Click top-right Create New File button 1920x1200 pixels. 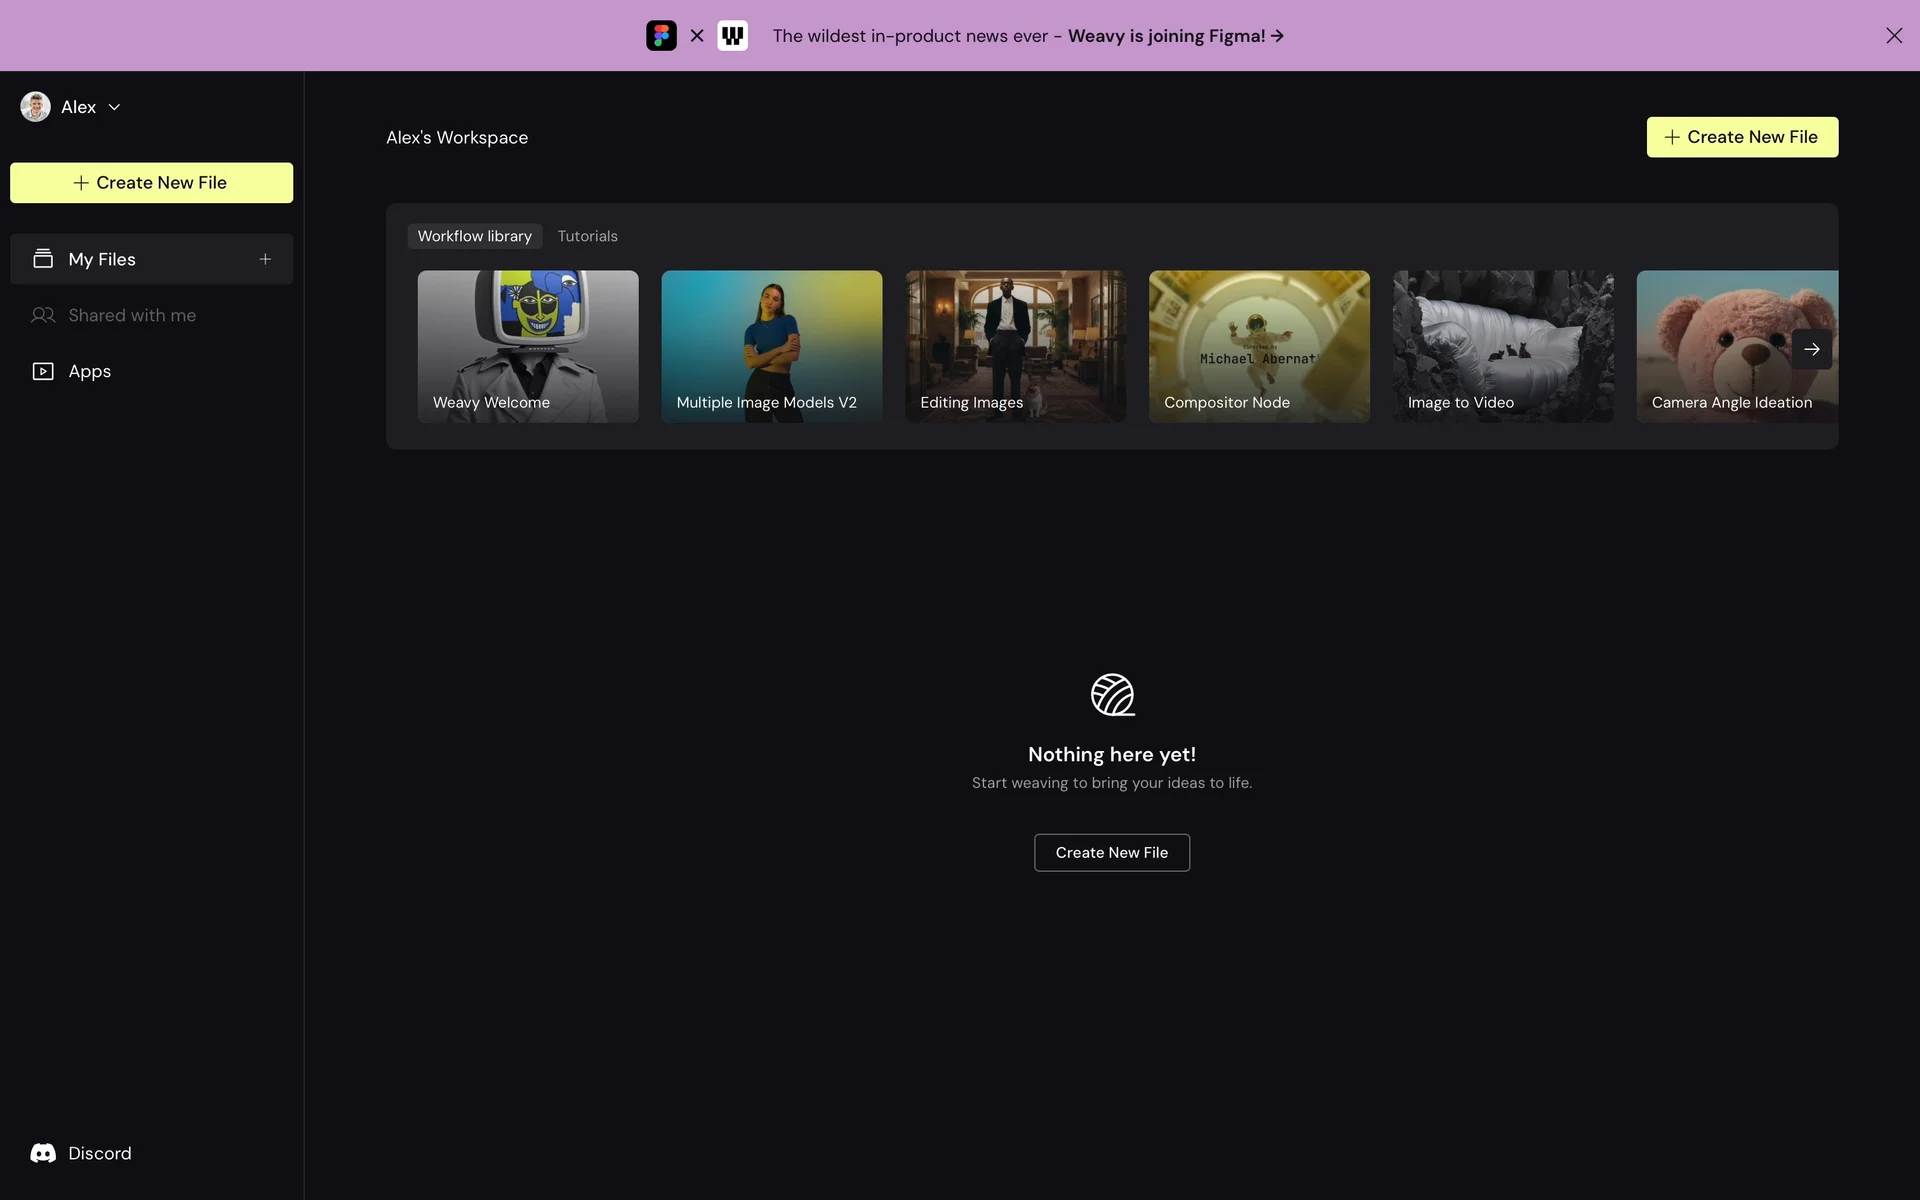[1741, 137]
